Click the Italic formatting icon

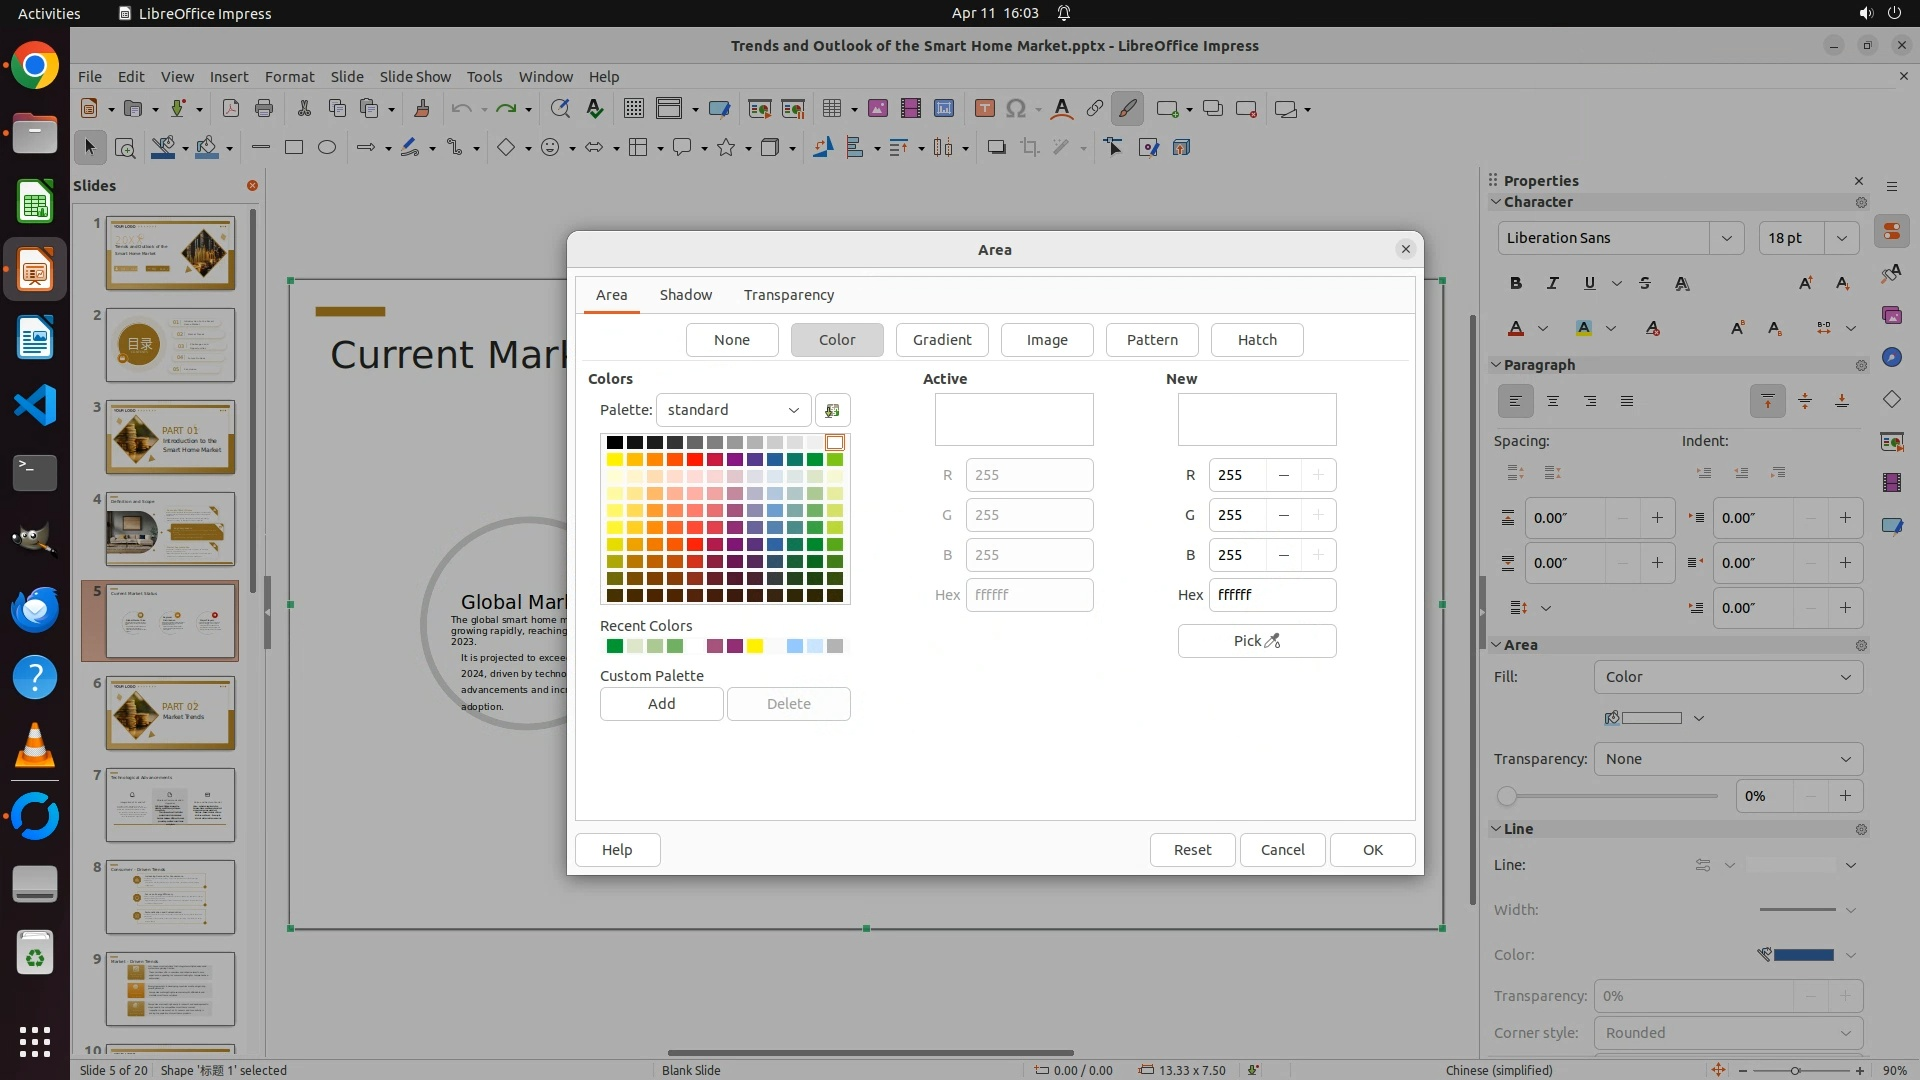[1553, 284]
